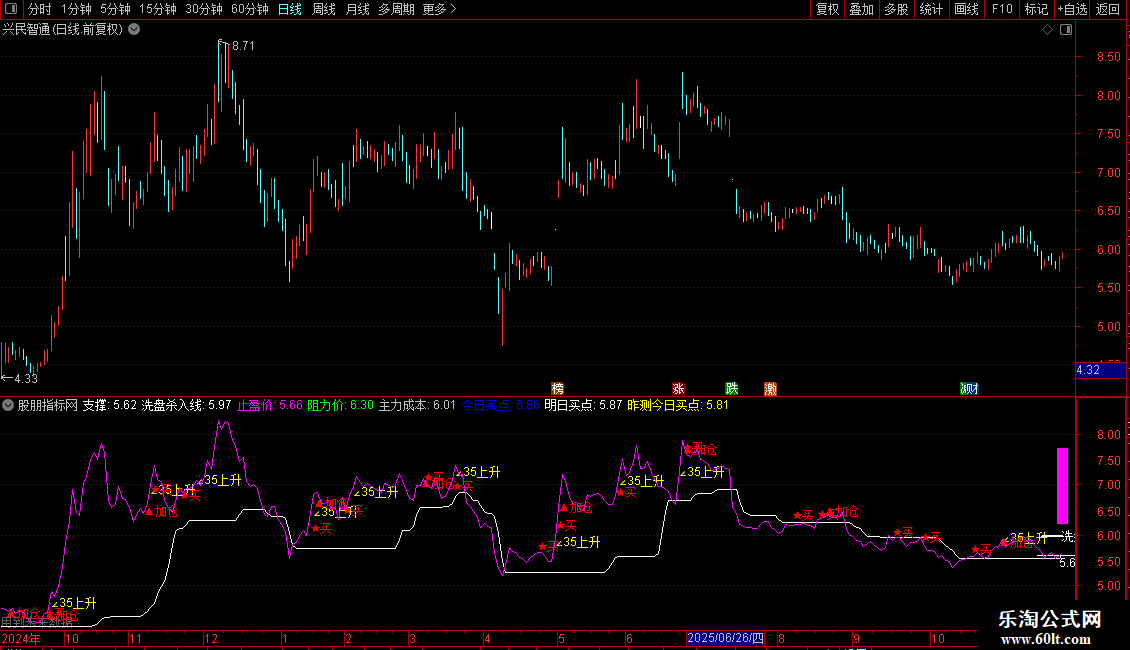
Task: Click the 返回 back button
Action: (1108, 9)
